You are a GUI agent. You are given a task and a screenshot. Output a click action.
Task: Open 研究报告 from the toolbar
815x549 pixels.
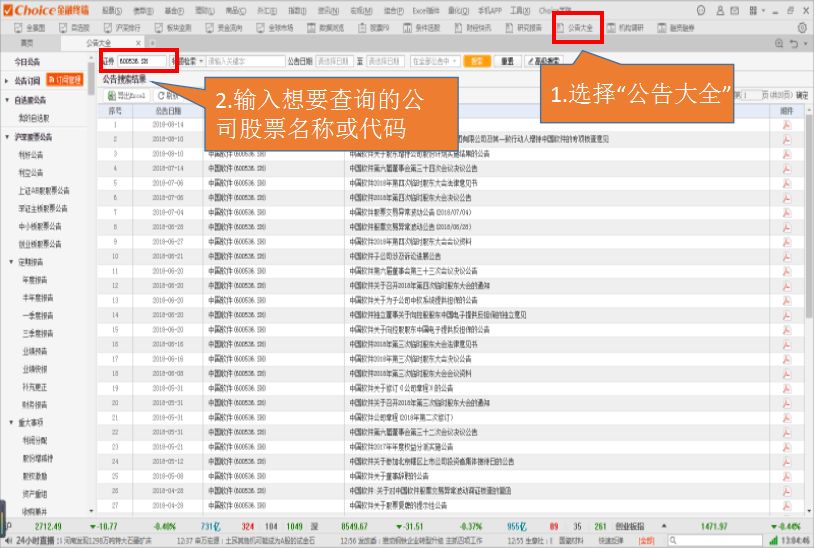click(524, 28)
